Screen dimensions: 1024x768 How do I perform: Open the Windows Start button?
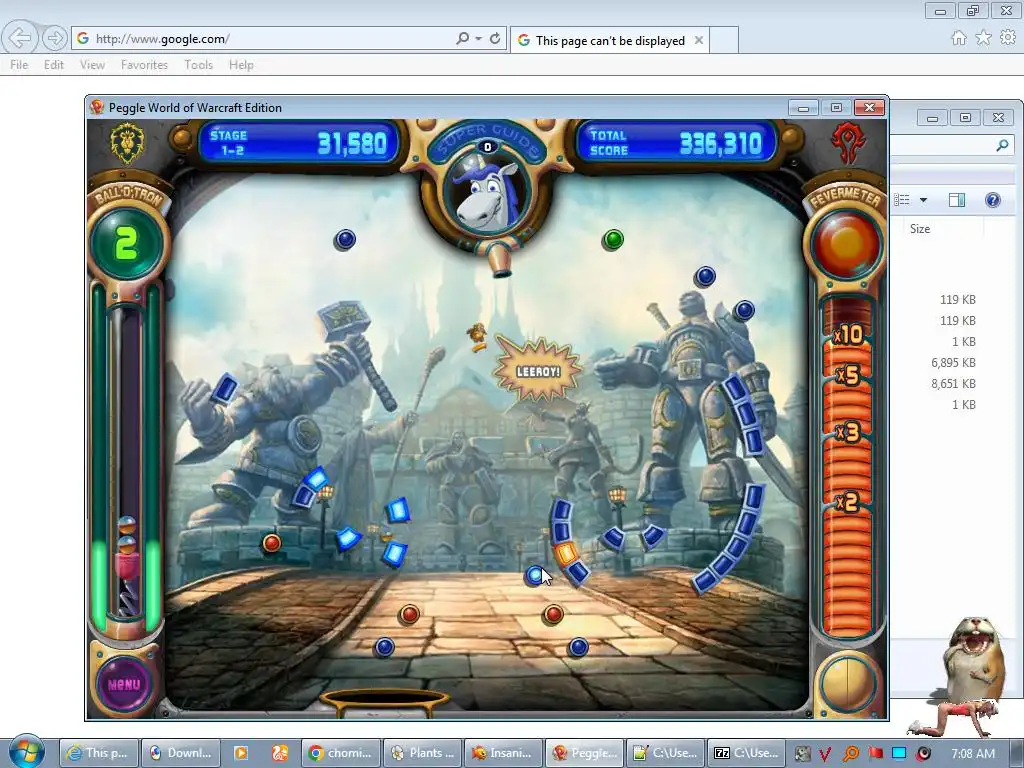point(26,752)
